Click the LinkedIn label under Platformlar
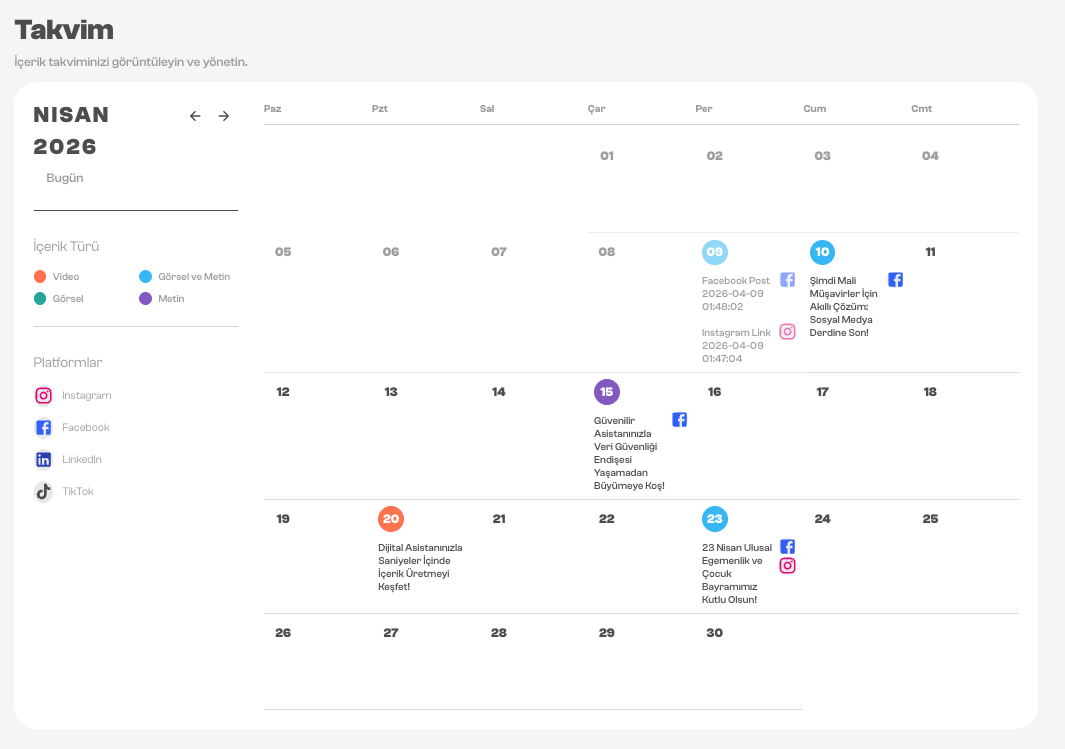 (82, 459)
